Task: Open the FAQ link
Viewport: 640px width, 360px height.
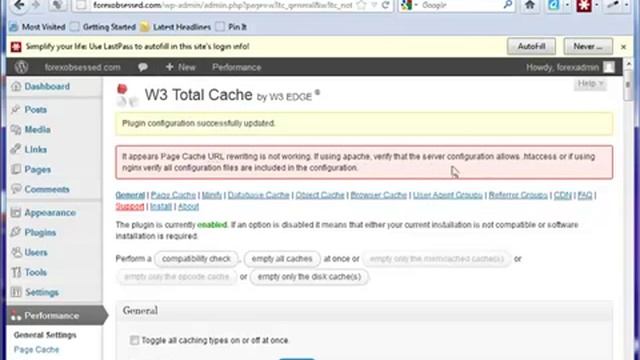Action: pyautogui.click(x=584, y=195)
